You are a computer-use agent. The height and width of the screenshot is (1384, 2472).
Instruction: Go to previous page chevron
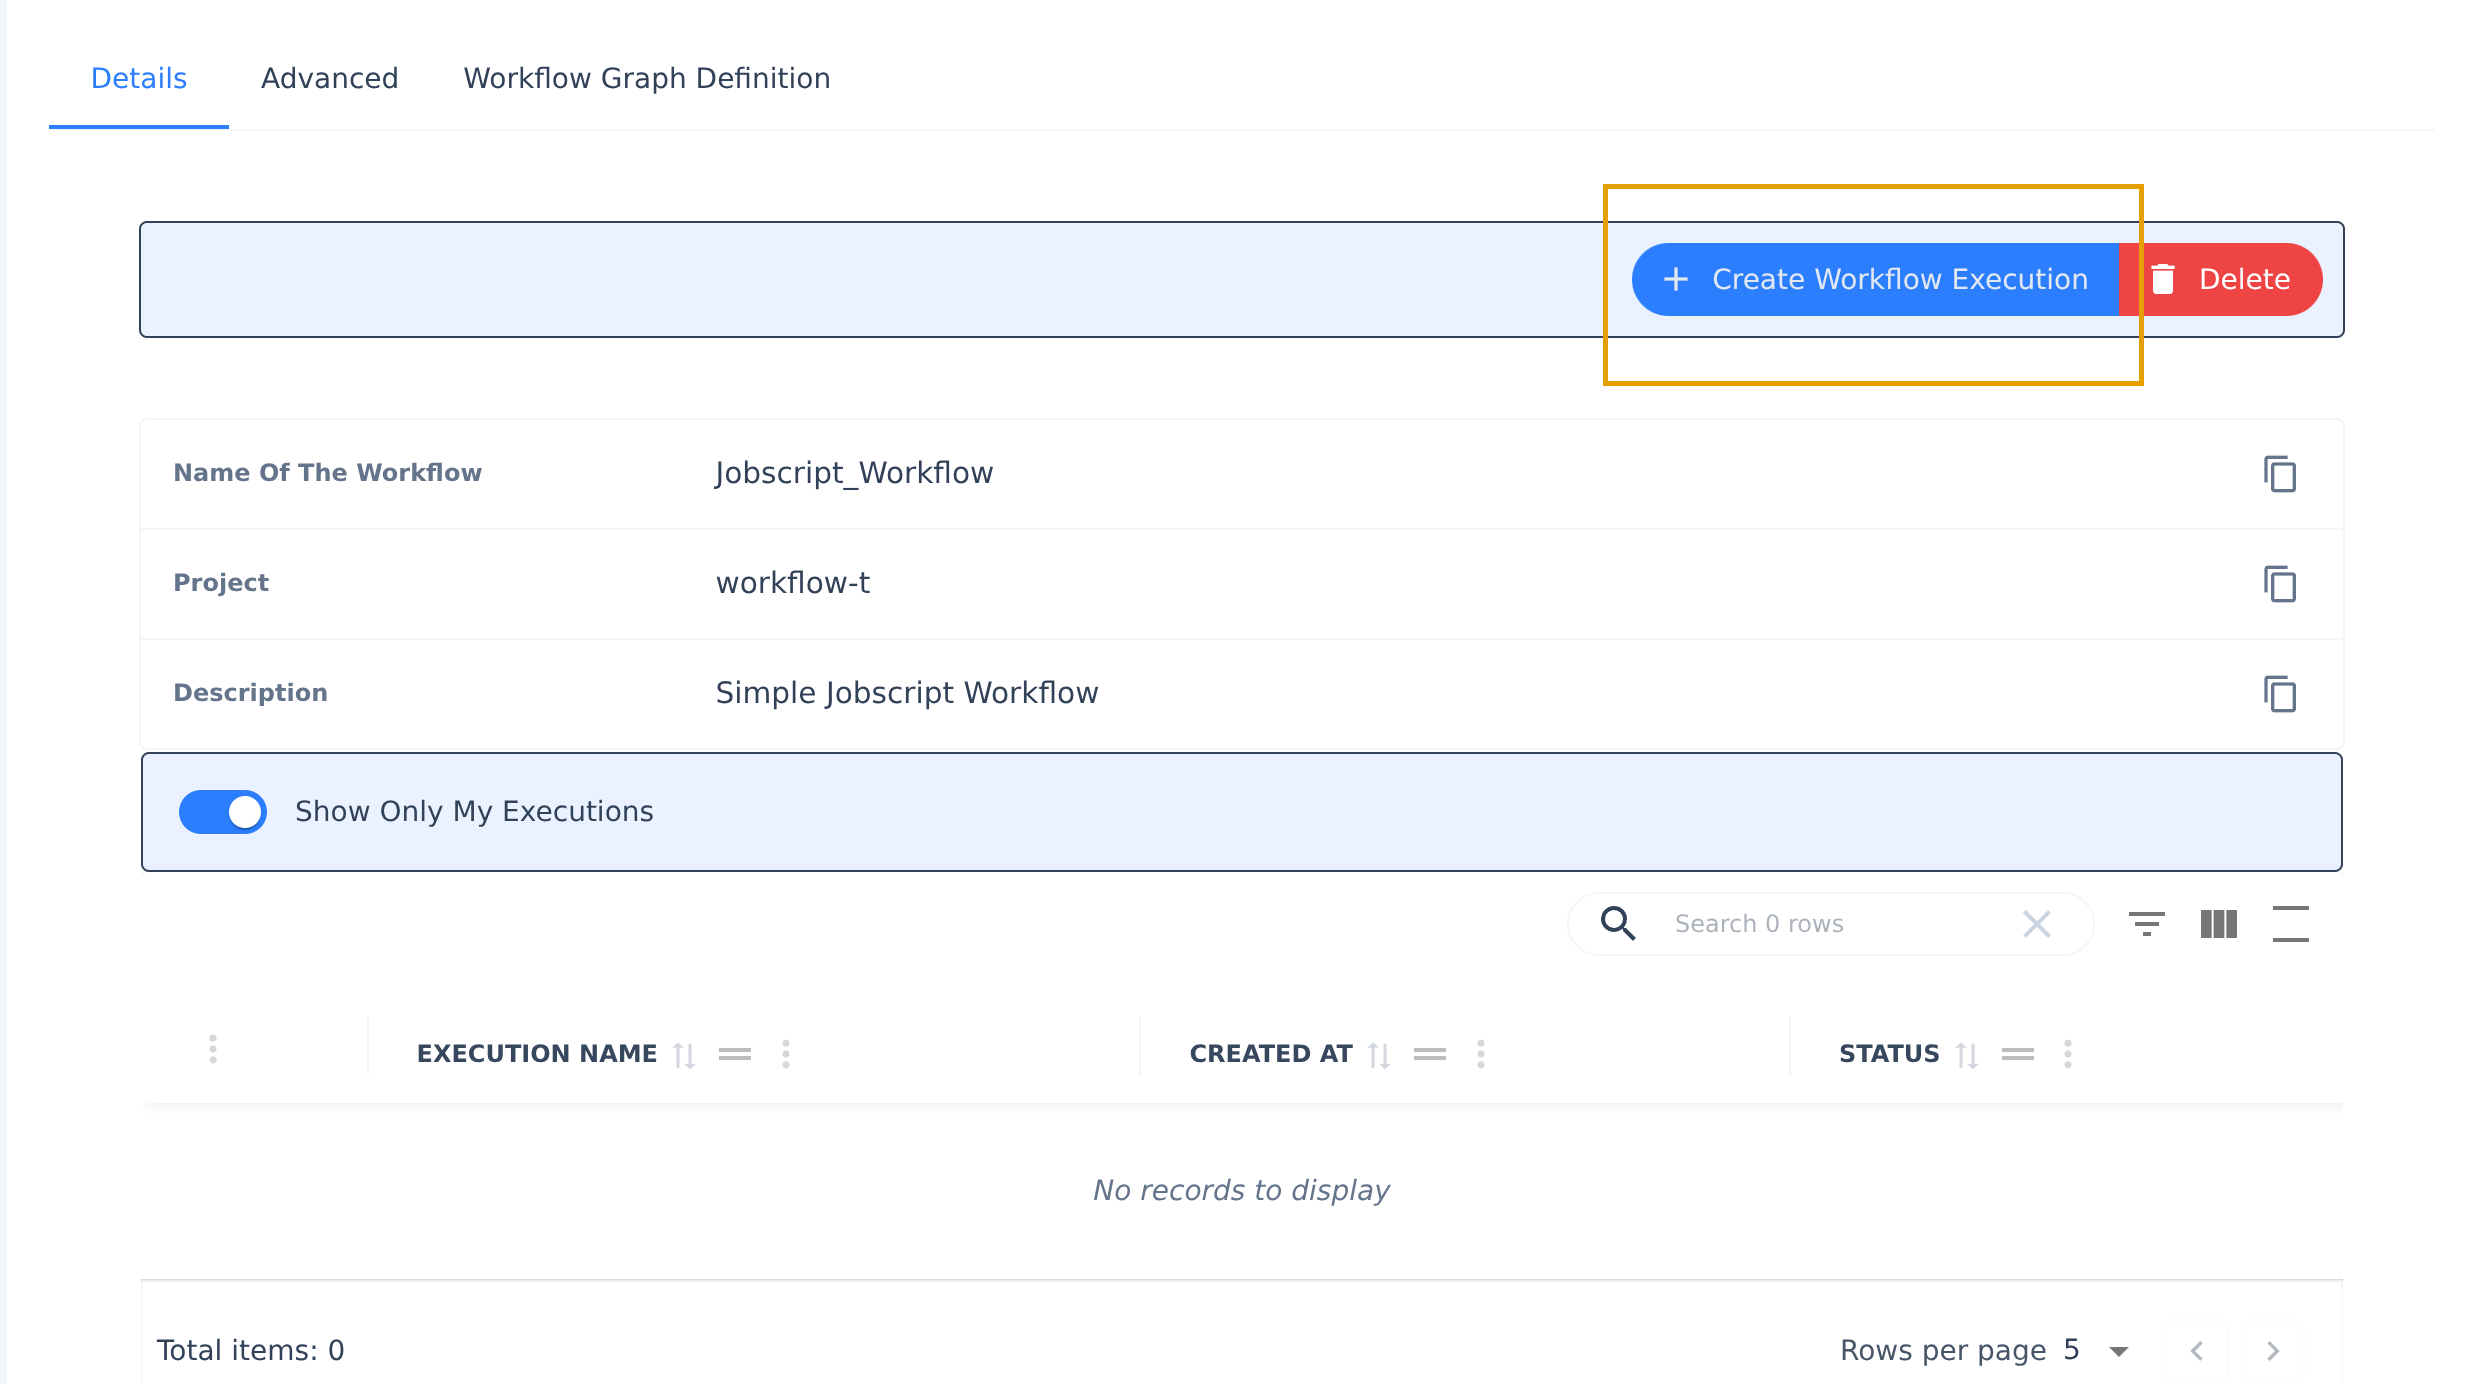tap(2197, 1351)
